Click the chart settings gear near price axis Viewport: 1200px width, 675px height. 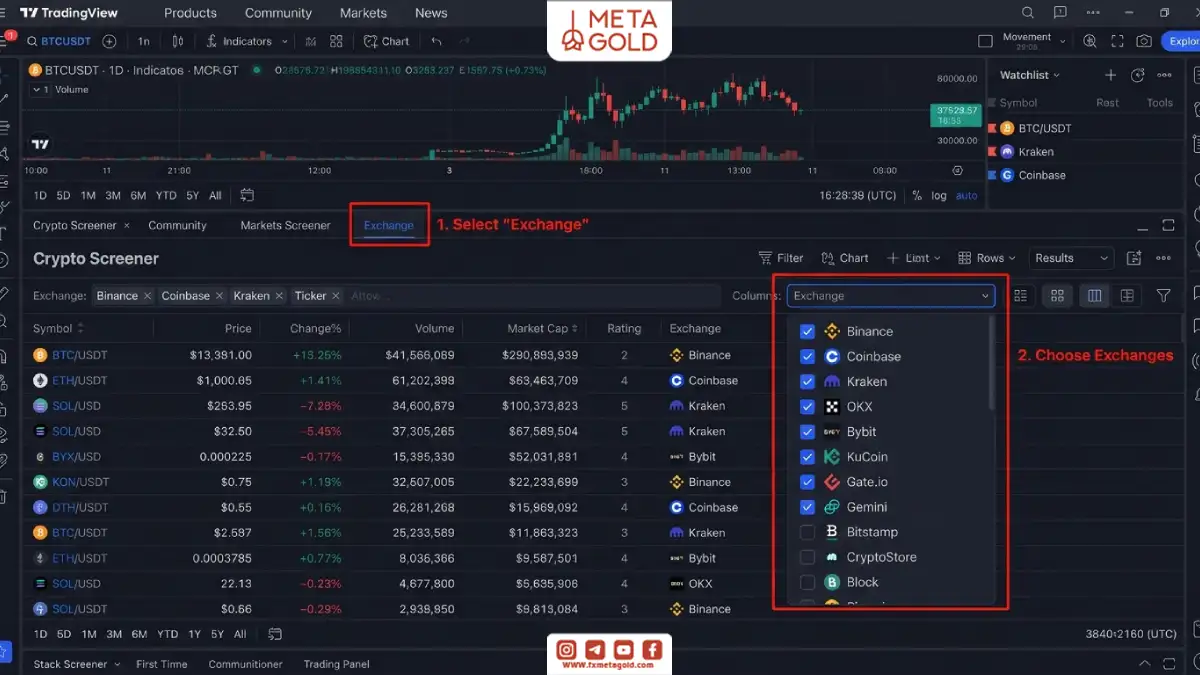(957, 171)
